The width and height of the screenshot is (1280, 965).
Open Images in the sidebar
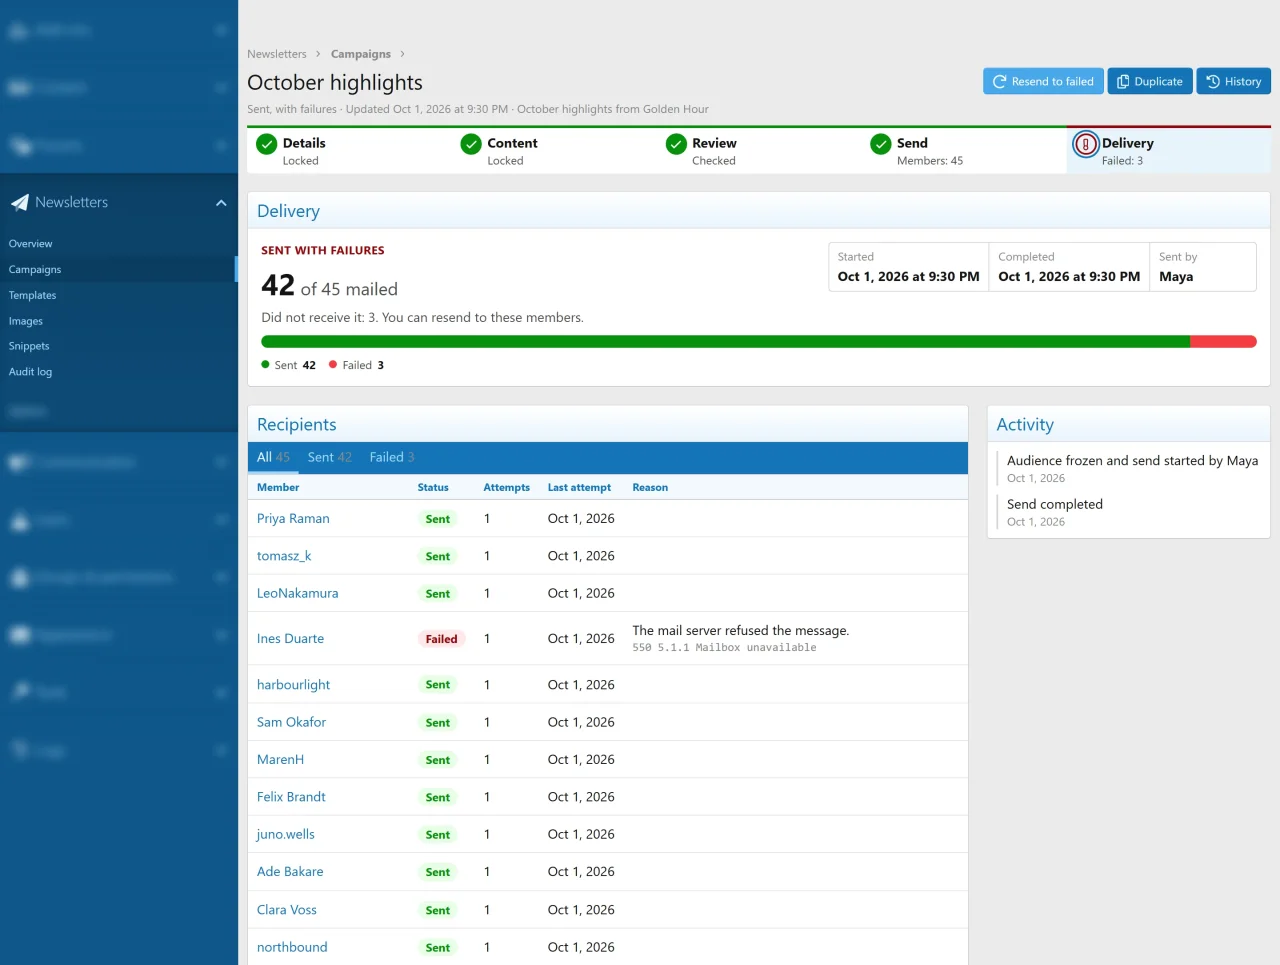26,322
